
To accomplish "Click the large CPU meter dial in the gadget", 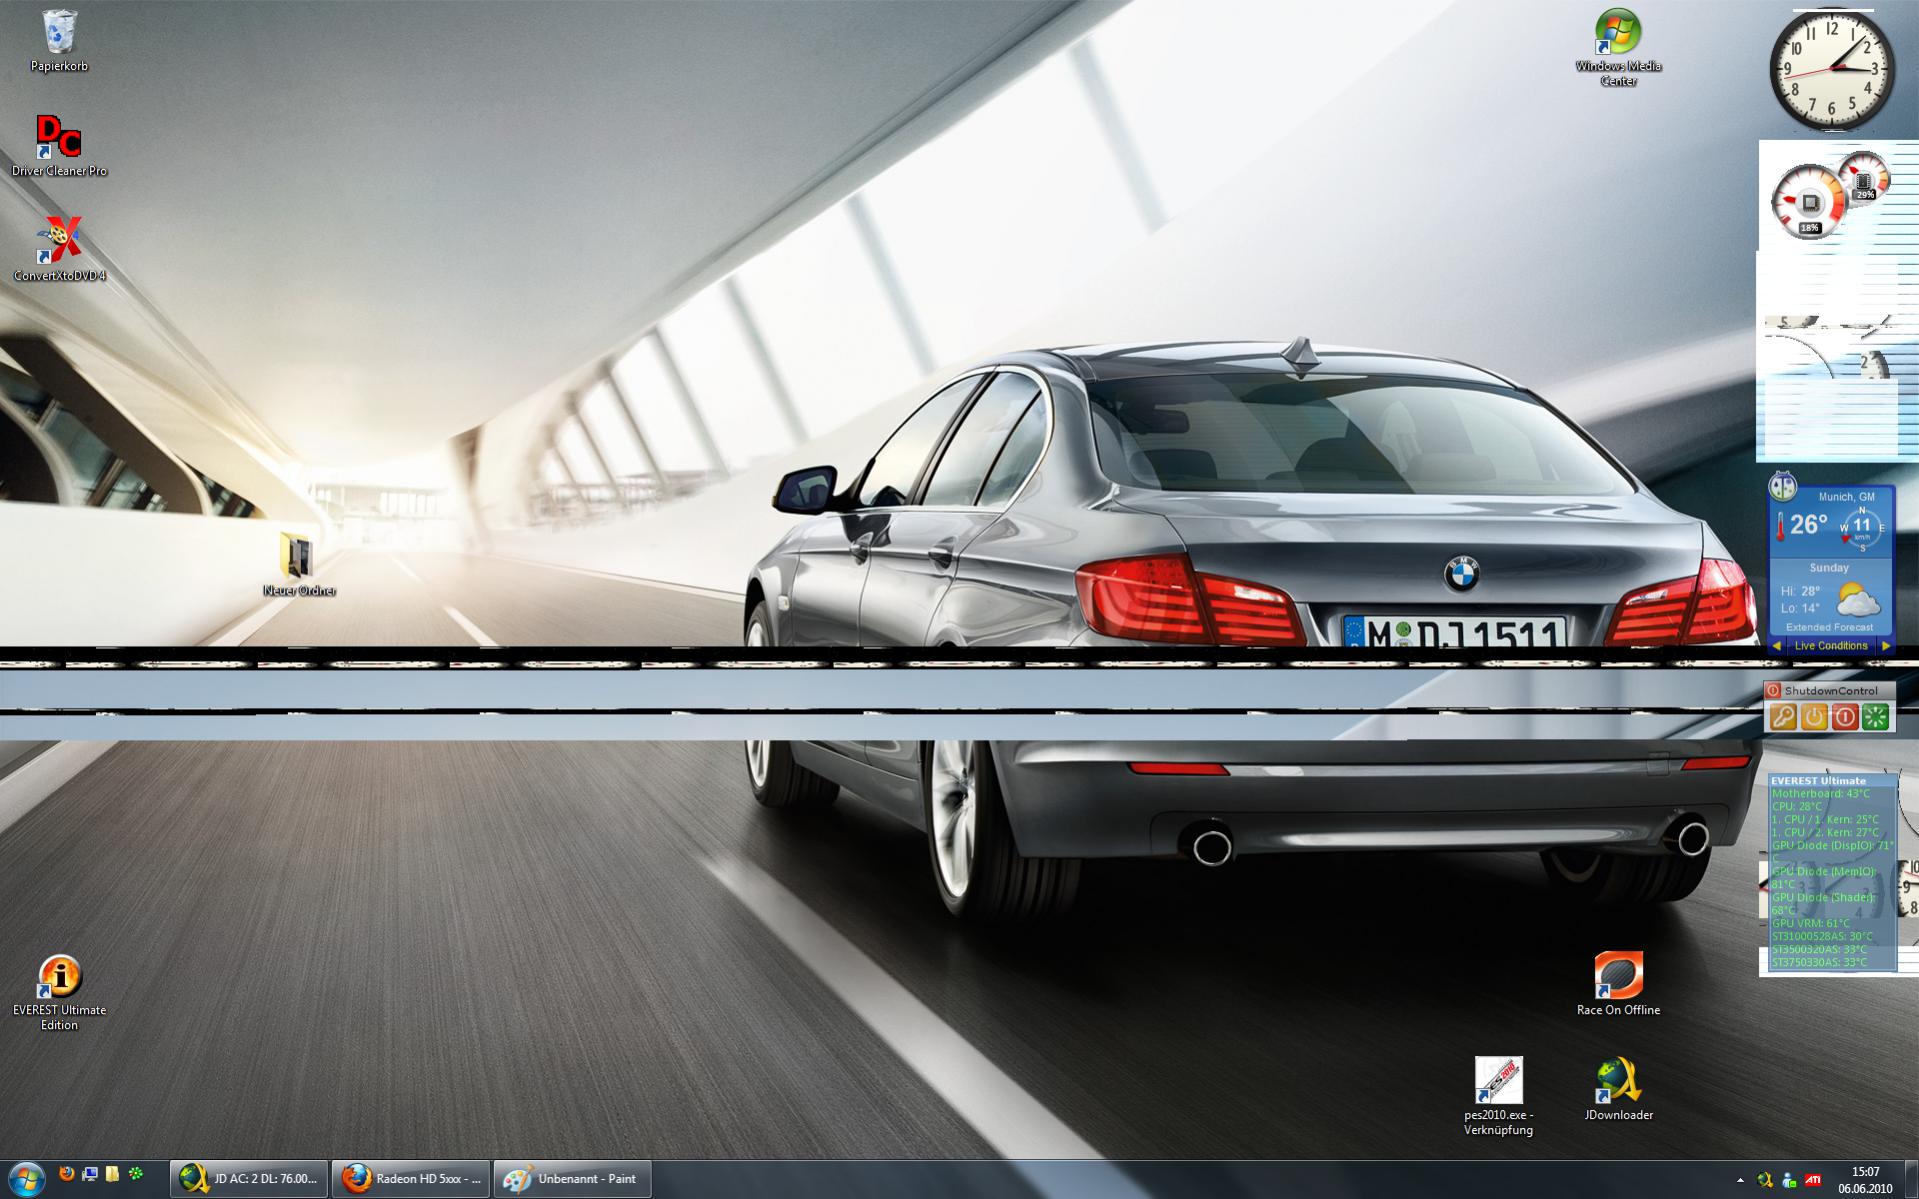I will [1809, 203].
